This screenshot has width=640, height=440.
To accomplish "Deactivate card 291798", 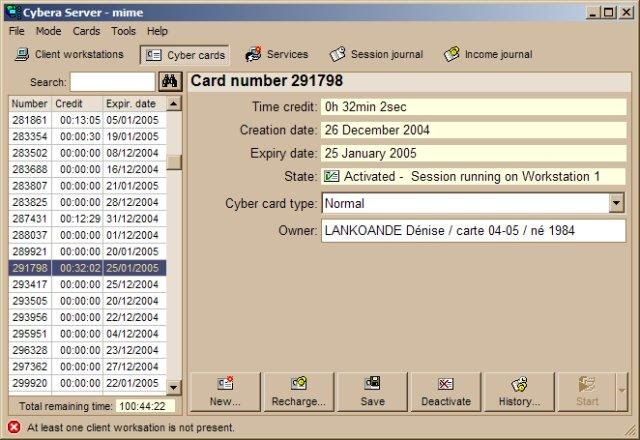I will click(x=446, y=391).
